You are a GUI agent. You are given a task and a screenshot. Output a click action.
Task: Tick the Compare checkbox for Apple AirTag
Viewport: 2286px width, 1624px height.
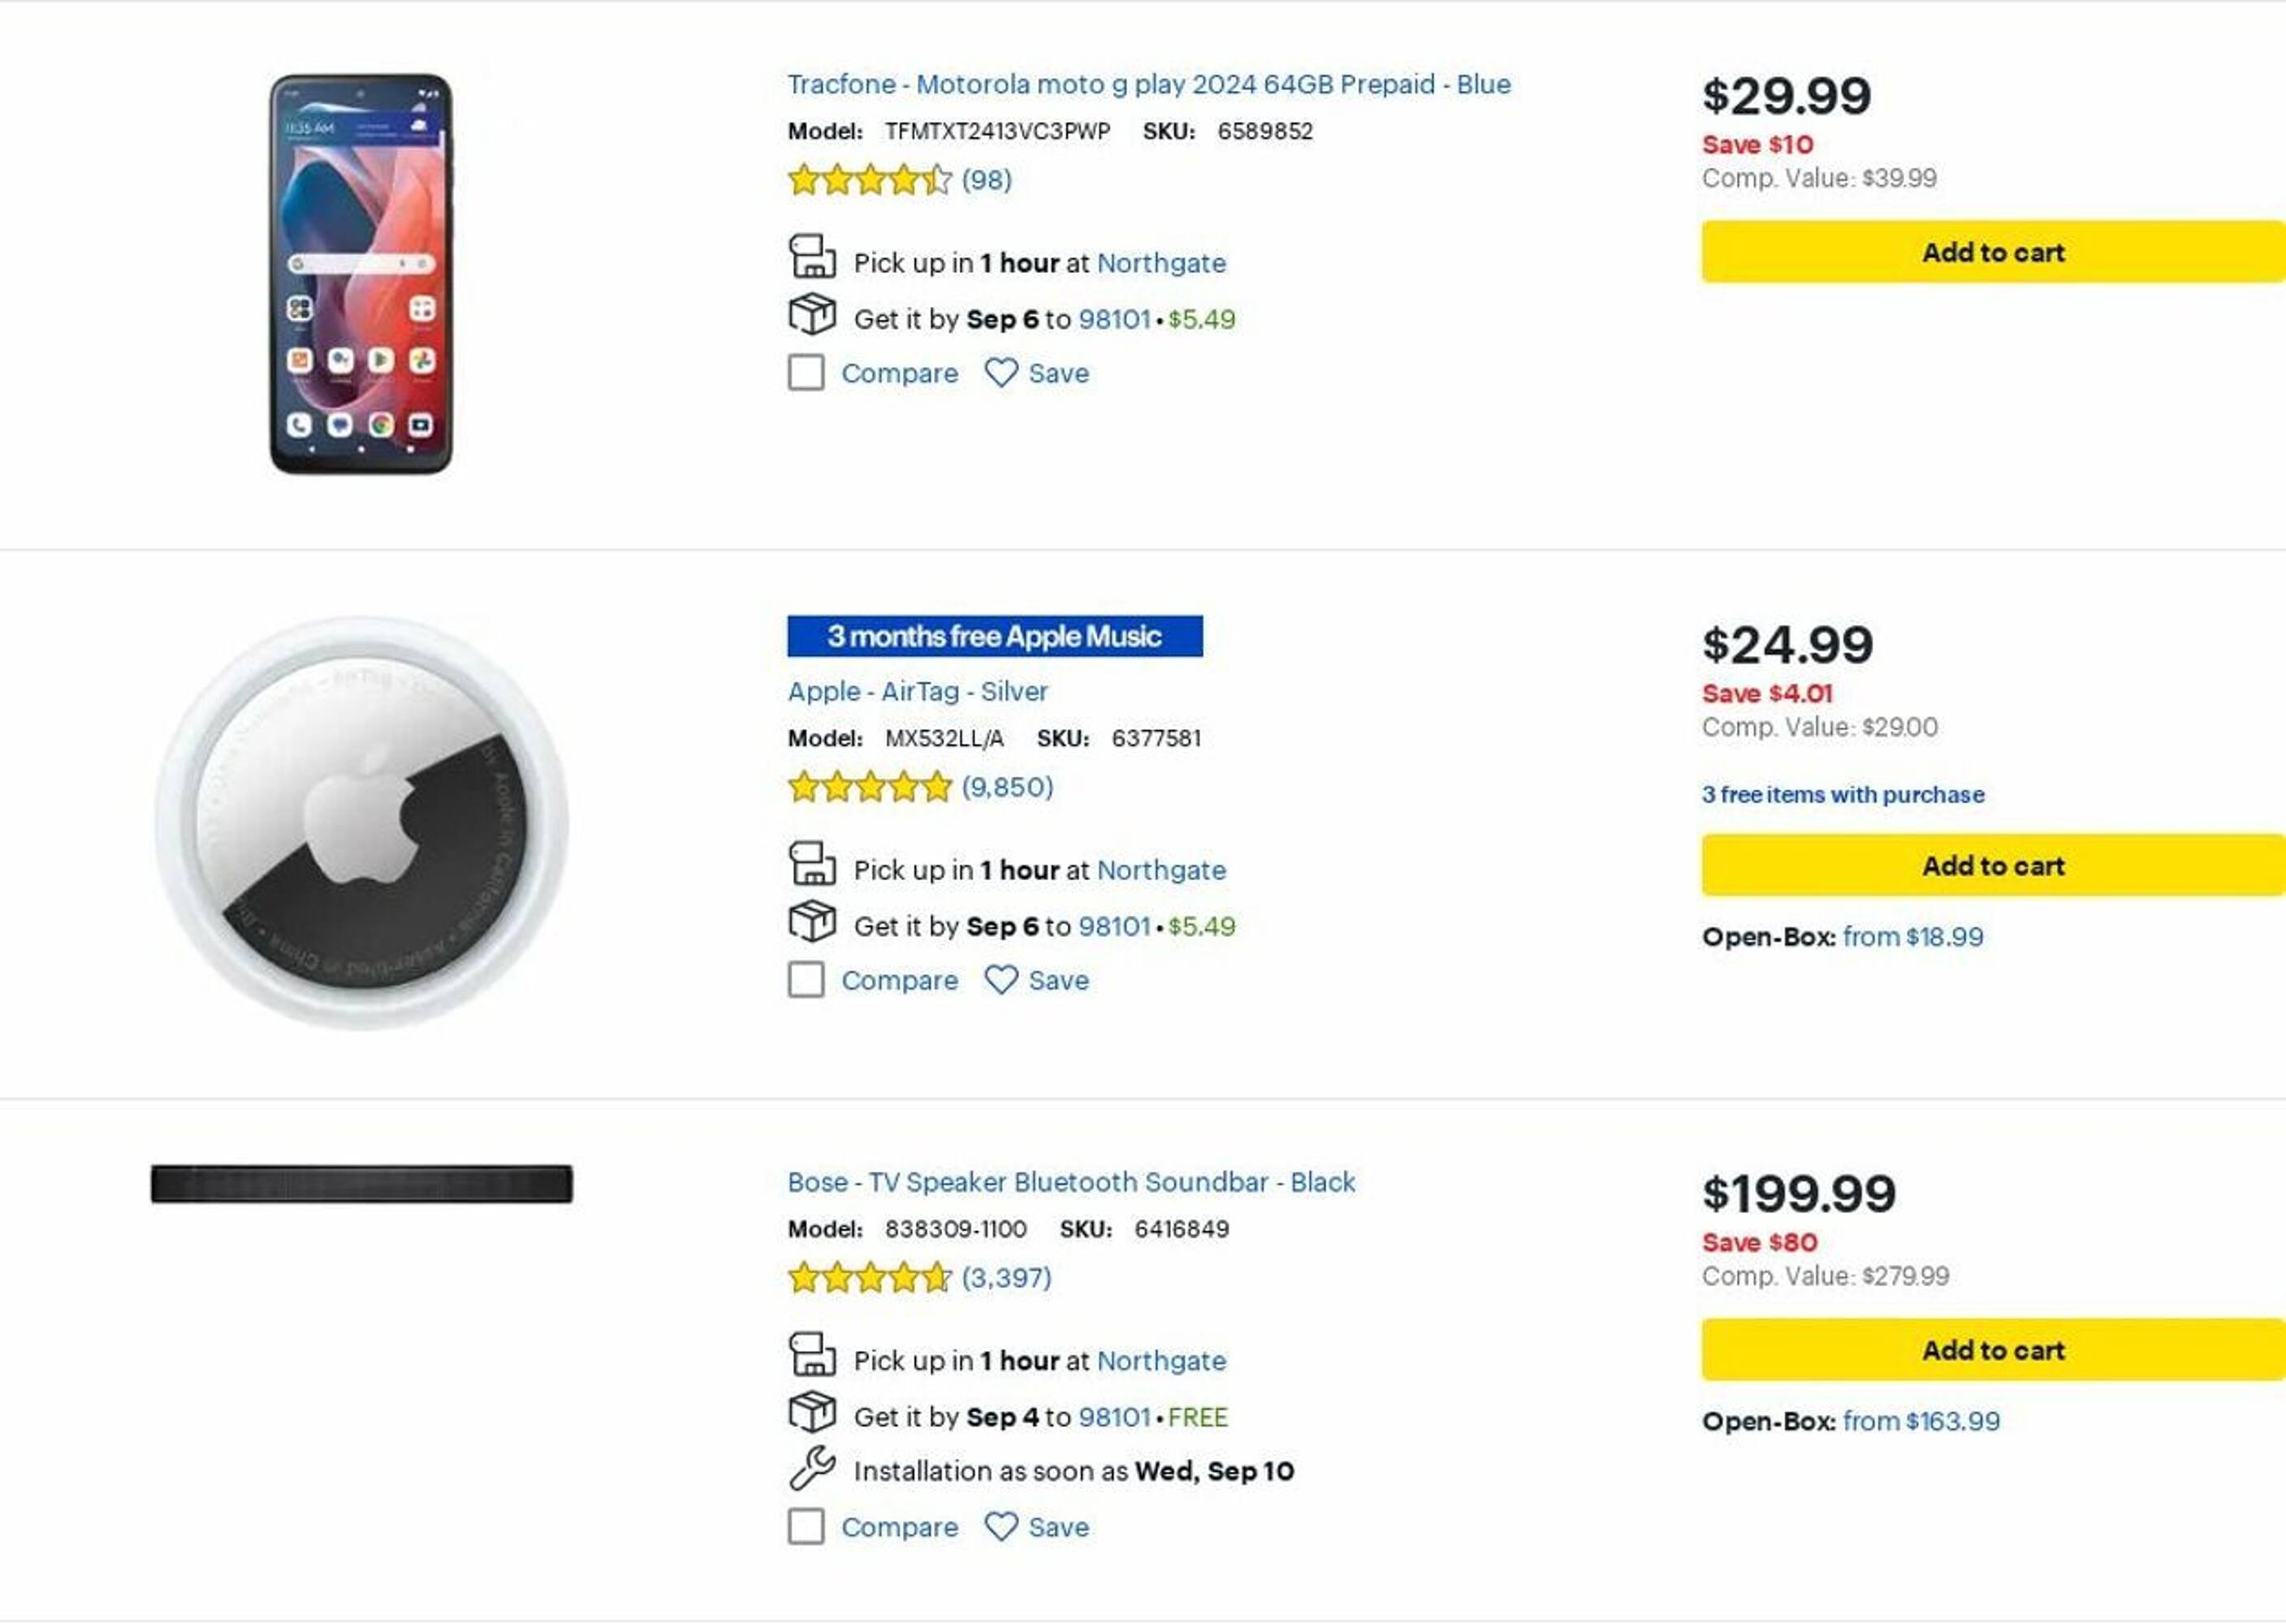[806, 980]
